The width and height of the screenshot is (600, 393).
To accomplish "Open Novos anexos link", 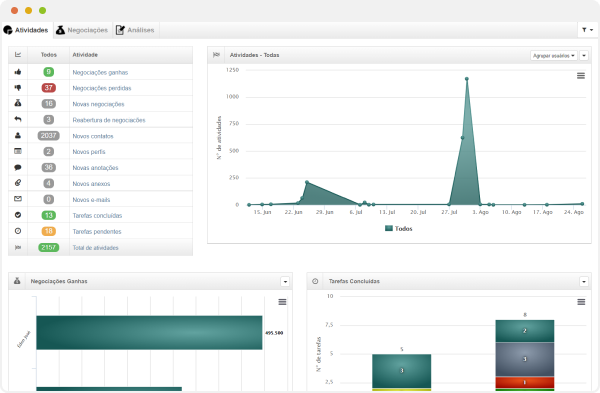I will [x=91, y=184].
